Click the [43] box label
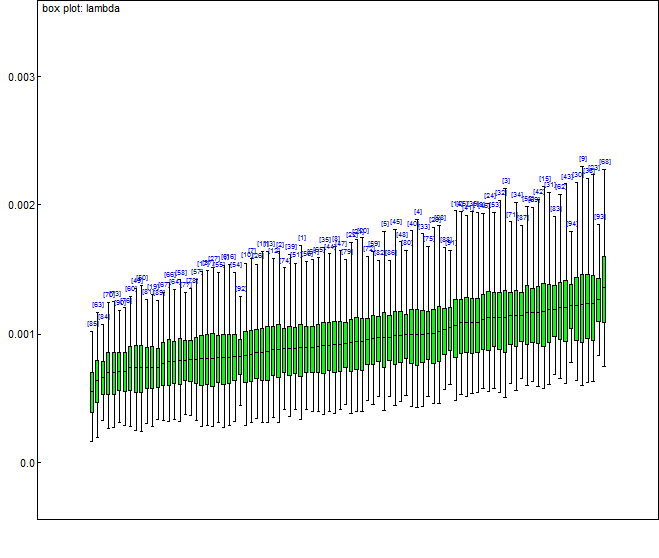This screenshot has height=558, width=659. pos(567,177)
